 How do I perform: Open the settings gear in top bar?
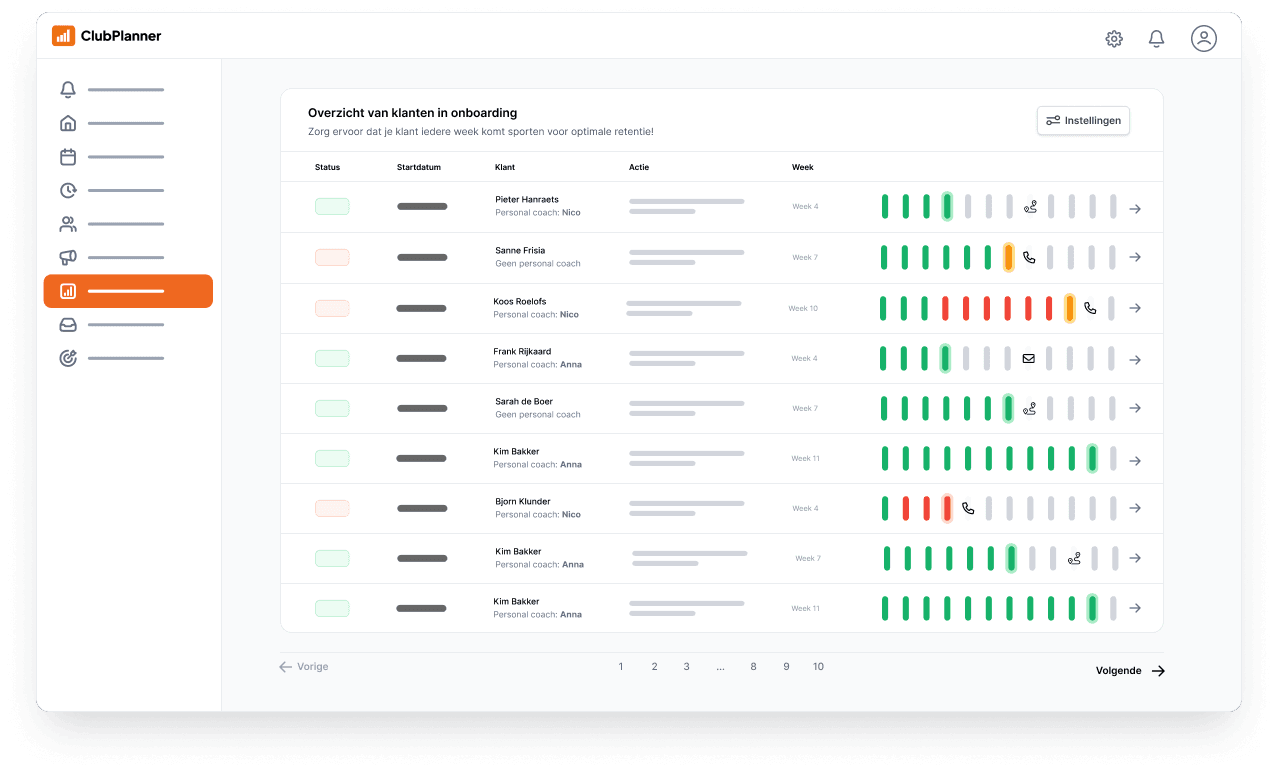(x=1113, y=39)
